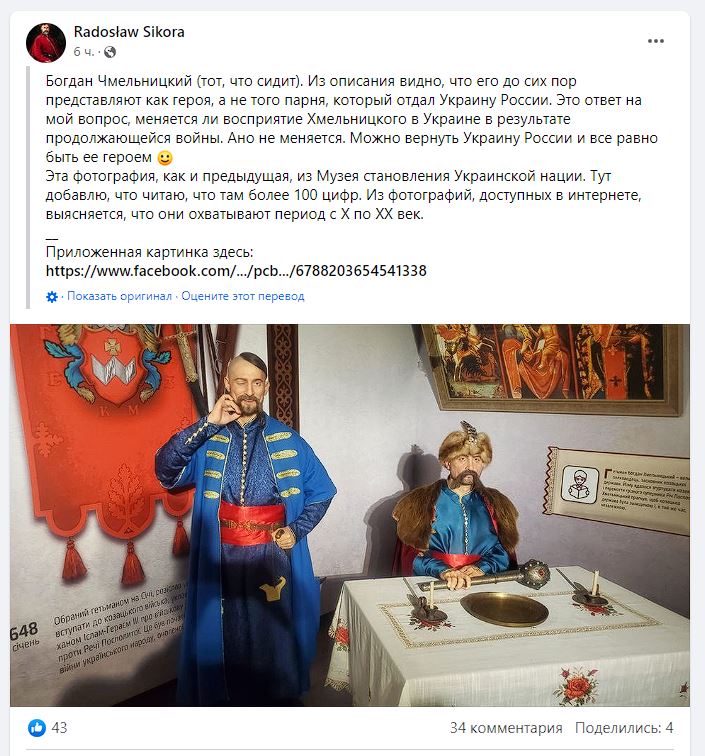Click the smiley emoji in the post text
Image resolution: width=705 pixels, height=756 pixels.
165,158
